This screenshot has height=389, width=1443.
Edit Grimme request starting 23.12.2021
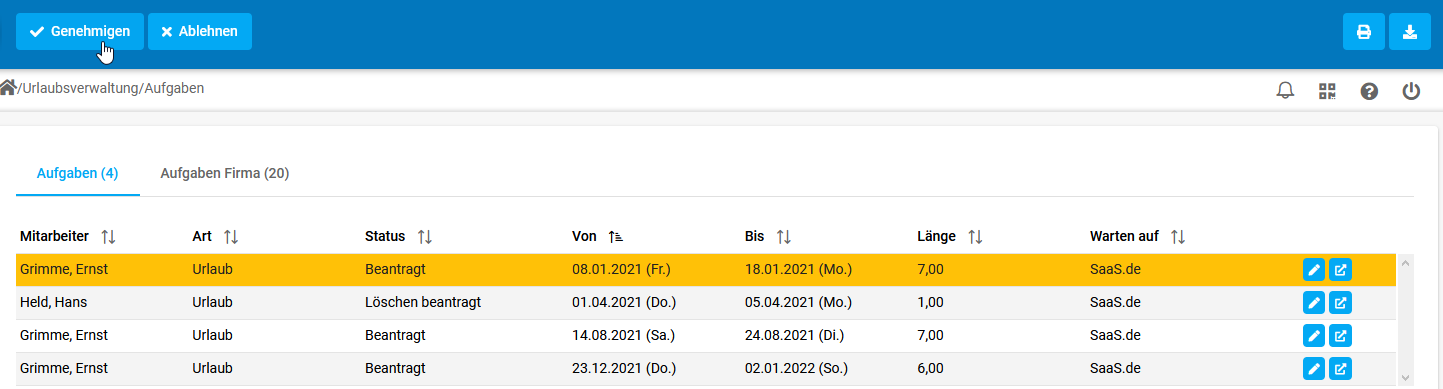pos(1314,368)
